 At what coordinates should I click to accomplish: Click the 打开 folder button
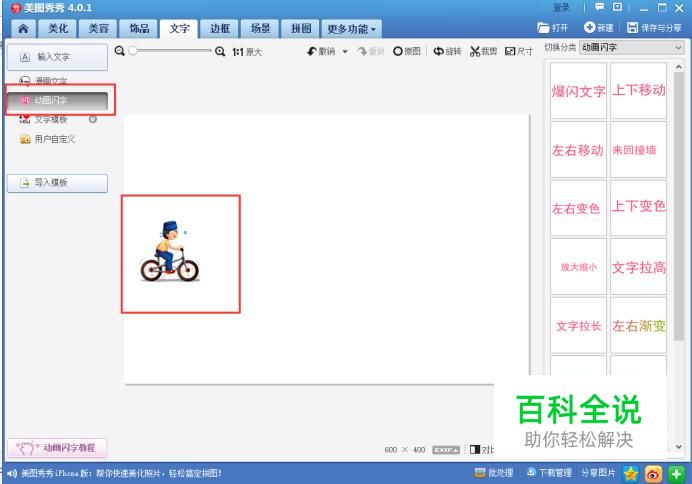tap(553, 28)
